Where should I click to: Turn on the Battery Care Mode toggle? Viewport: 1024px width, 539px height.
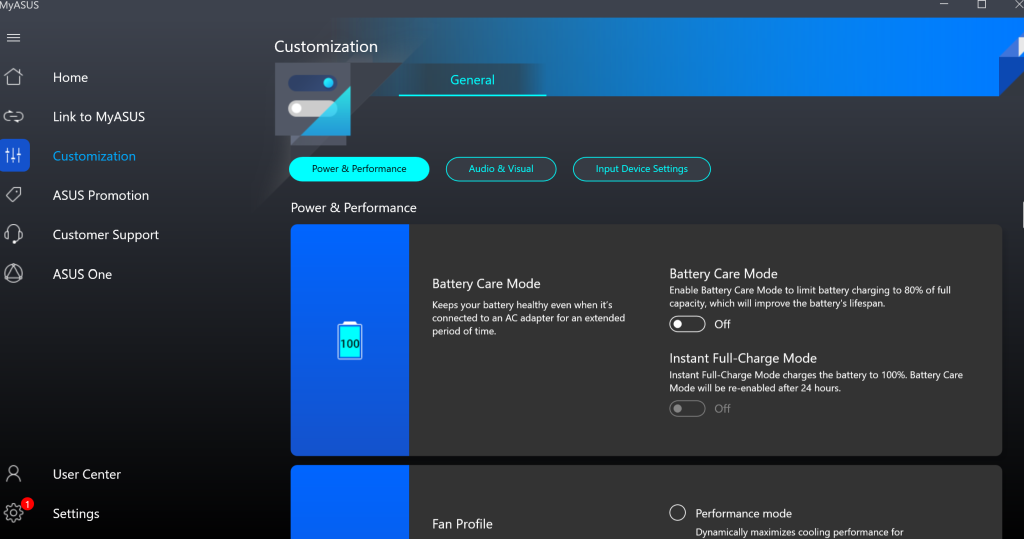pos(687,324)
